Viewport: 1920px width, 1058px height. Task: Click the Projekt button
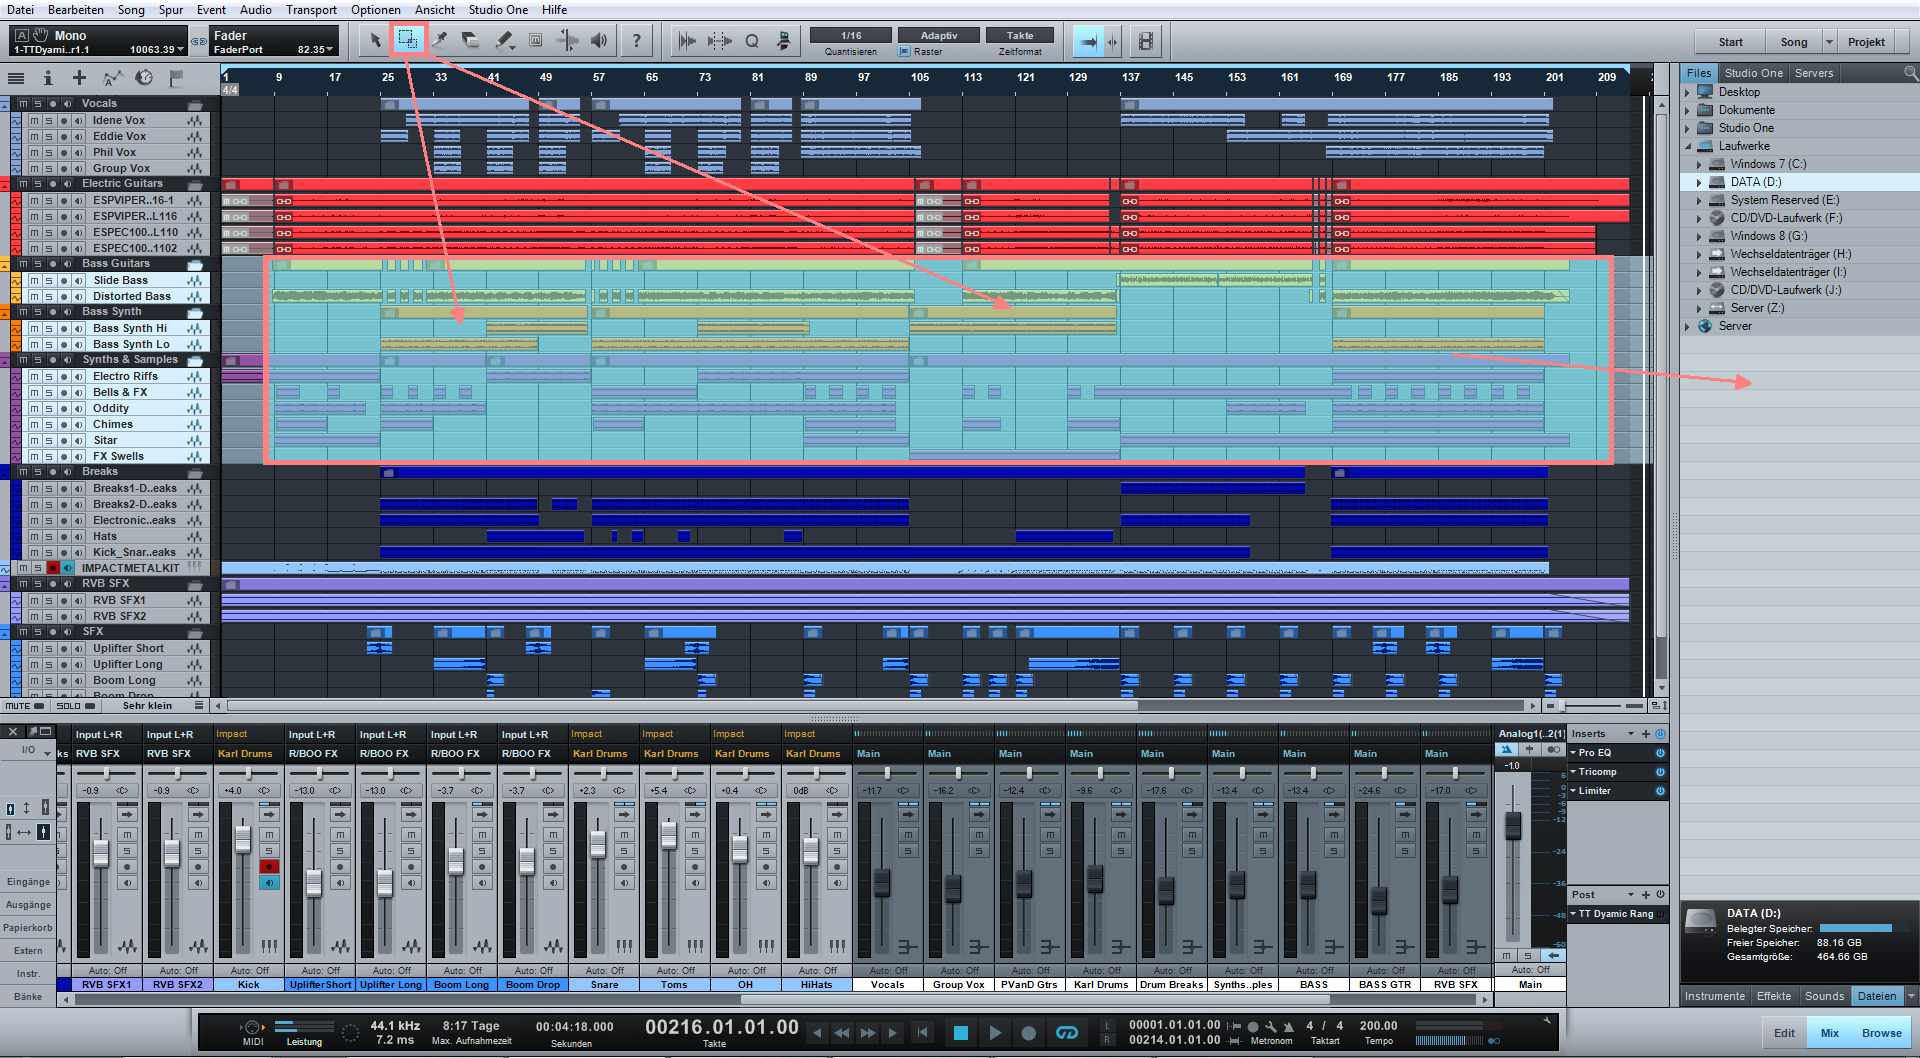pyautogui.click(x=1866, y=42)
